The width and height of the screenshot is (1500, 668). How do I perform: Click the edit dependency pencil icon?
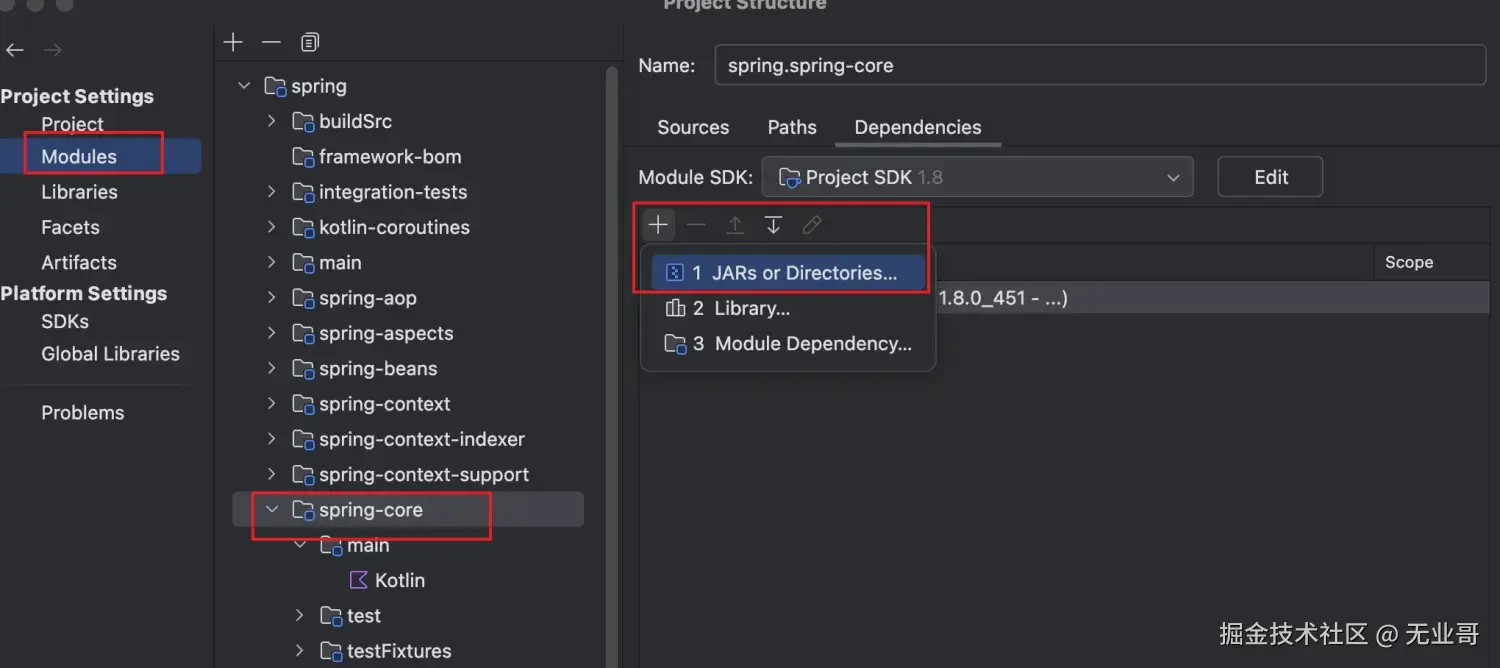pos(812,225)
